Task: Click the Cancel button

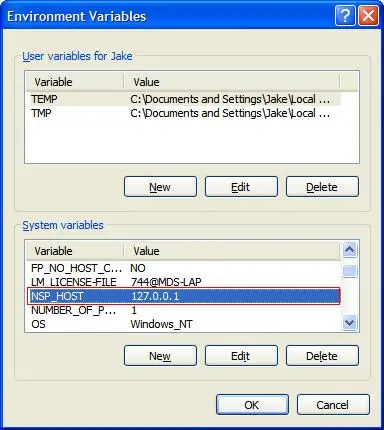Action: point(333,405)
